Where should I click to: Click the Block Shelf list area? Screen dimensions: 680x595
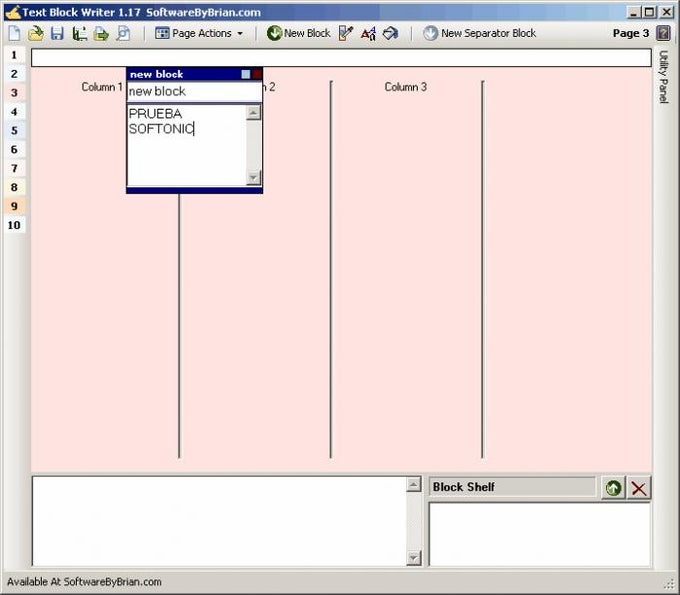point(540,534)
